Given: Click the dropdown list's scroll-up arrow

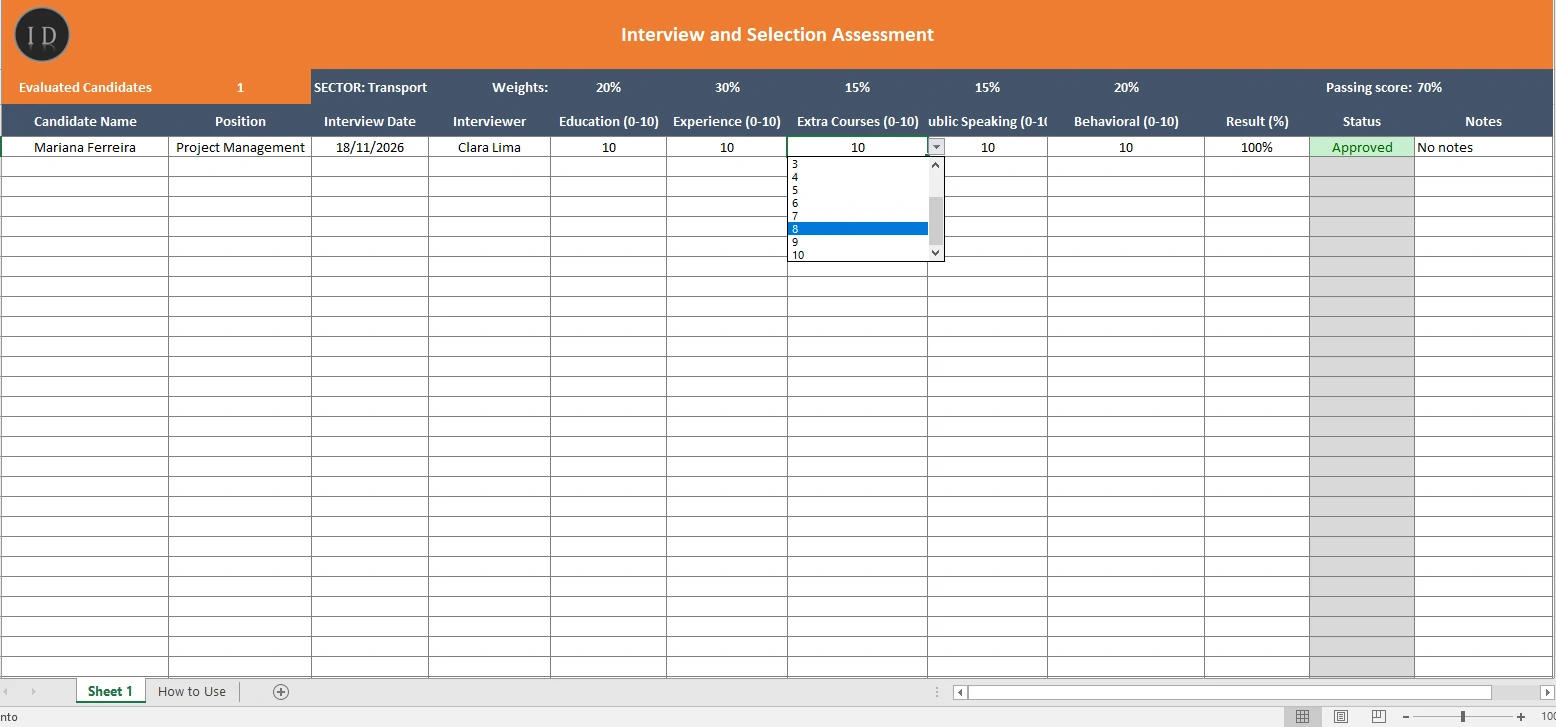Looking at the screenshot, I should [x=936, y=165].
